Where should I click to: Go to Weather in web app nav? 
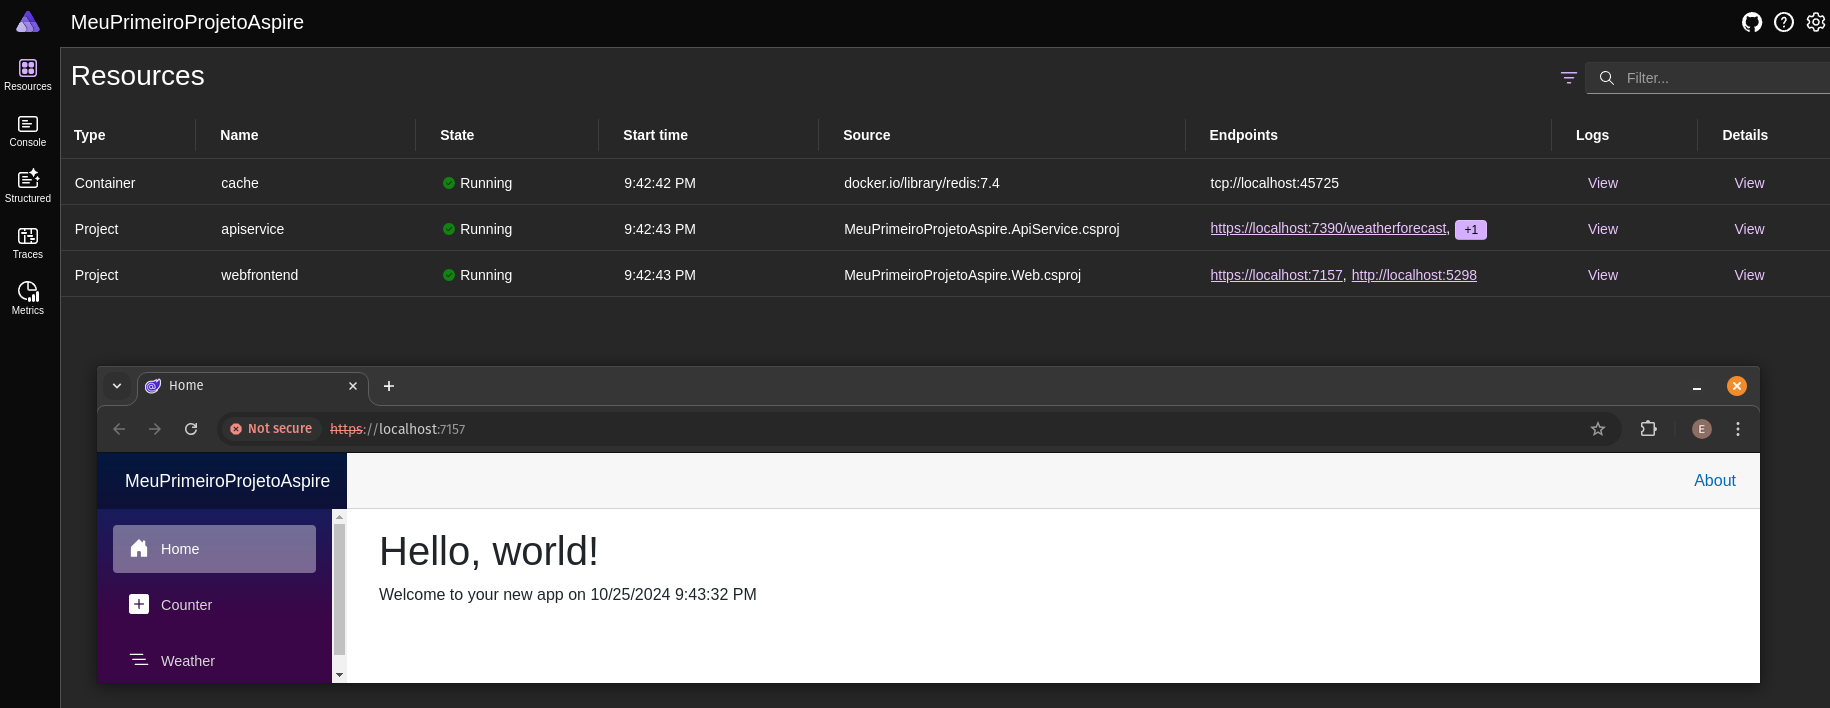214,661
